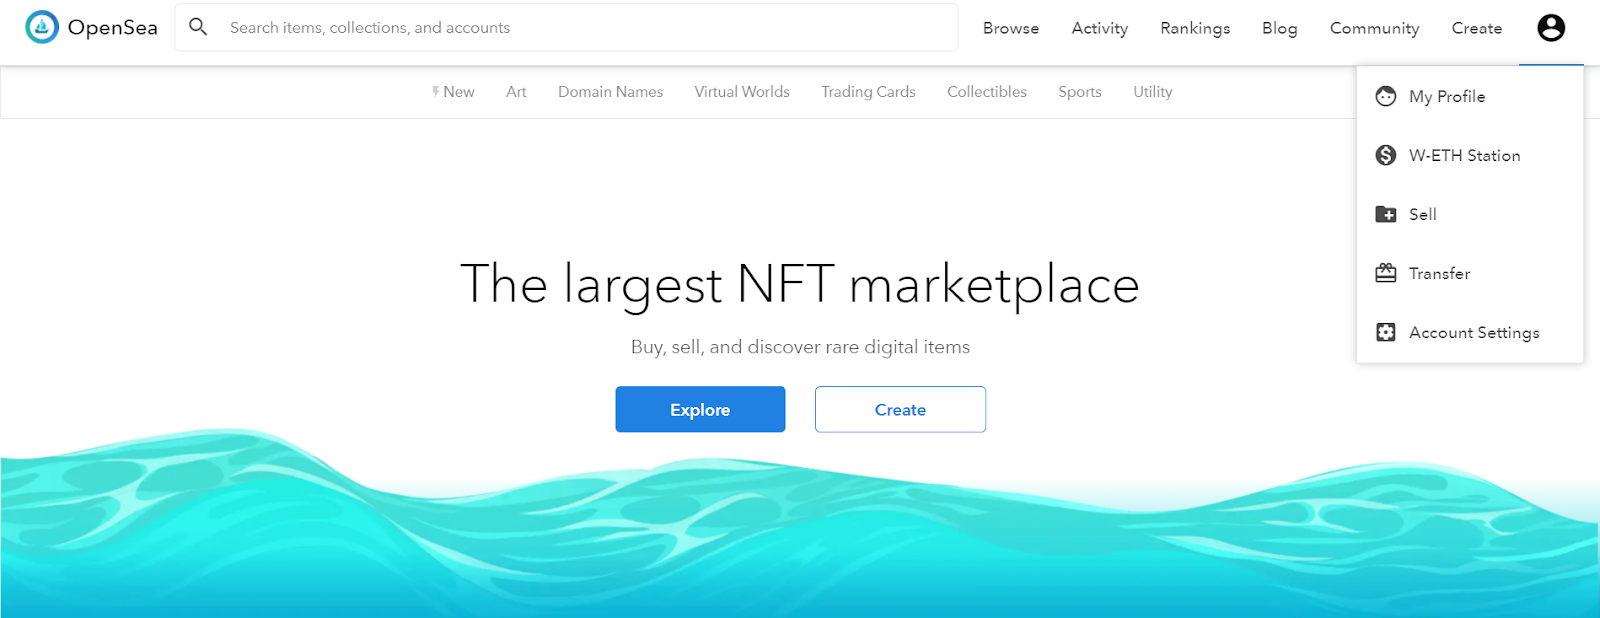Click the Transfer gift icon
1600x618 pixels.
coord(1386,273)
